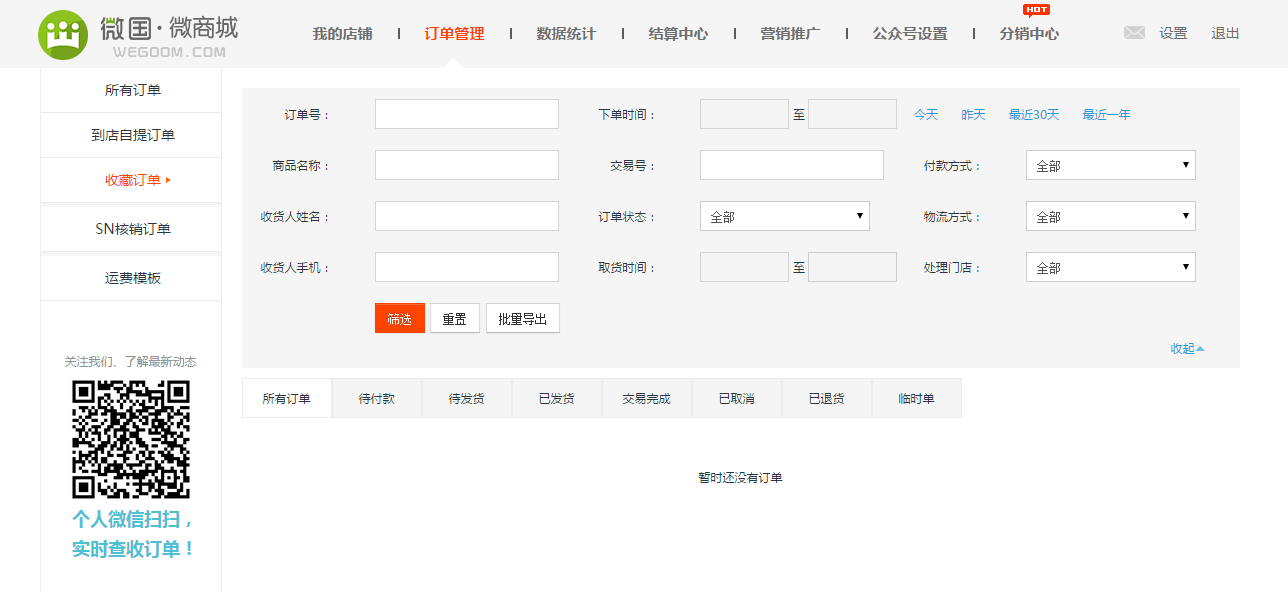Click the 下单时间 end date field
This screenshot has height=592, width=1288.
pyautogui.click(x=852, y=114)
